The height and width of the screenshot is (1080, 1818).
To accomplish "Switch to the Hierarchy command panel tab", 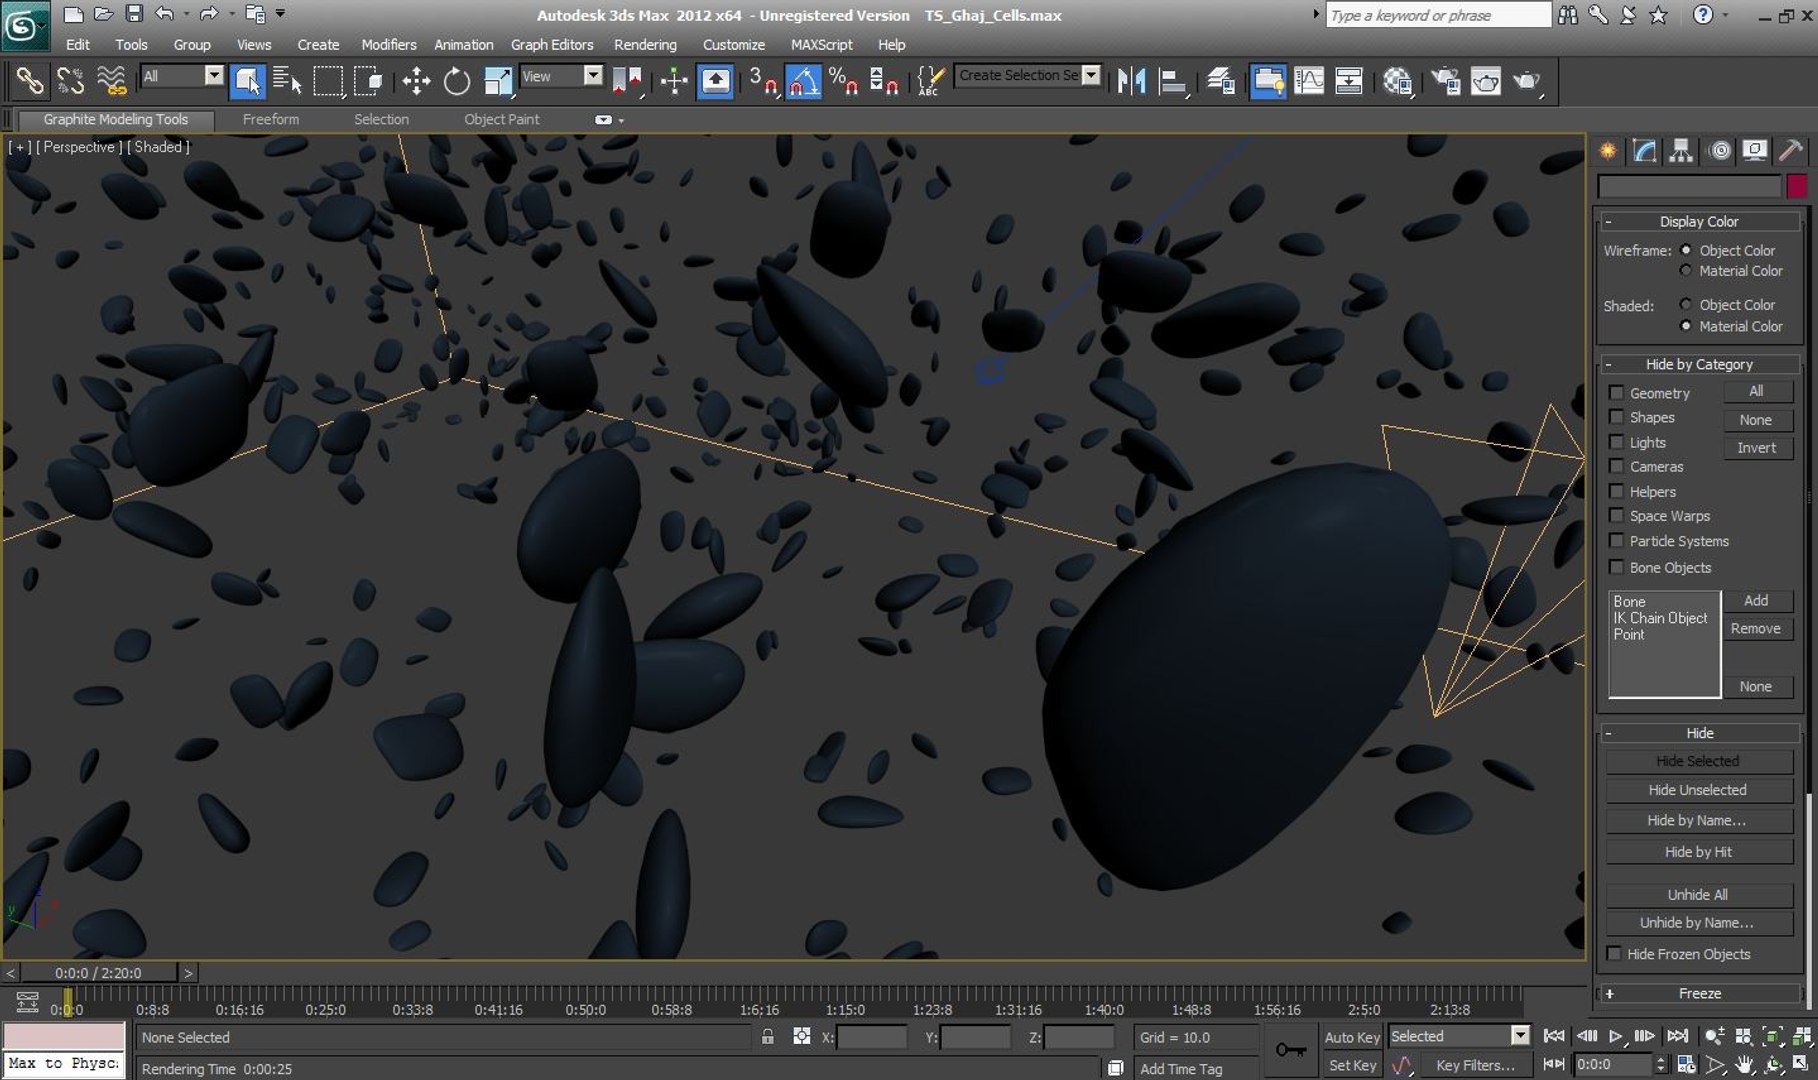I will [x=1681, y=151].
